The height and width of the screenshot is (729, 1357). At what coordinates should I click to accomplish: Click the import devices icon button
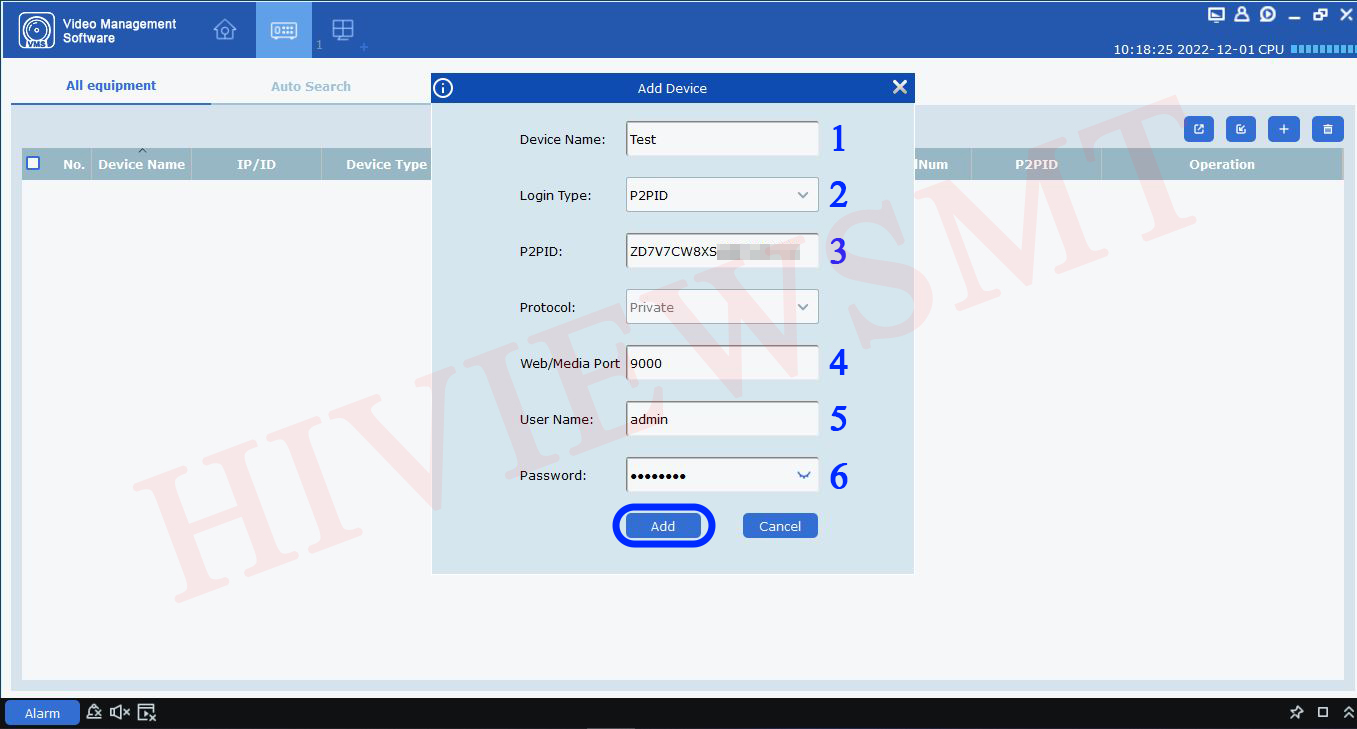[1241, 129]
